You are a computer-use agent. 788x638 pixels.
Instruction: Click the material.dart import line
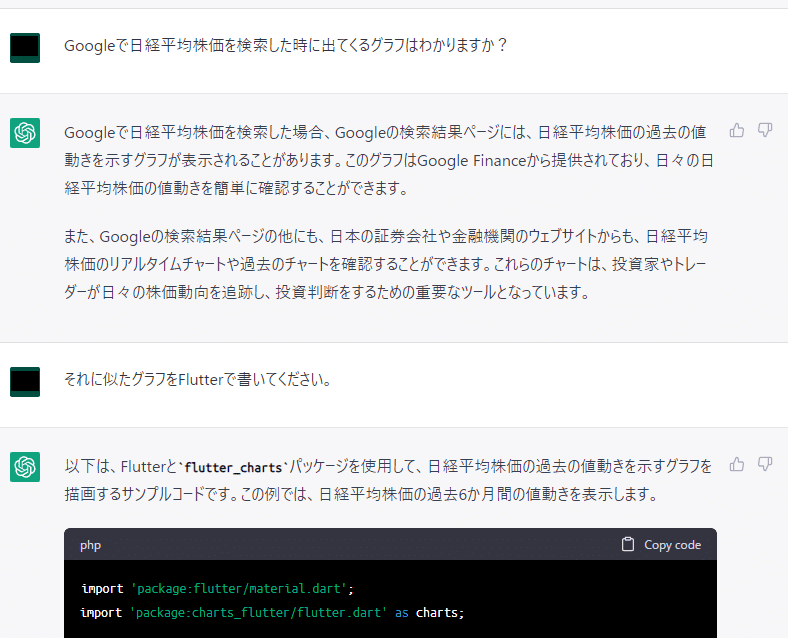(x=218, y=588)
